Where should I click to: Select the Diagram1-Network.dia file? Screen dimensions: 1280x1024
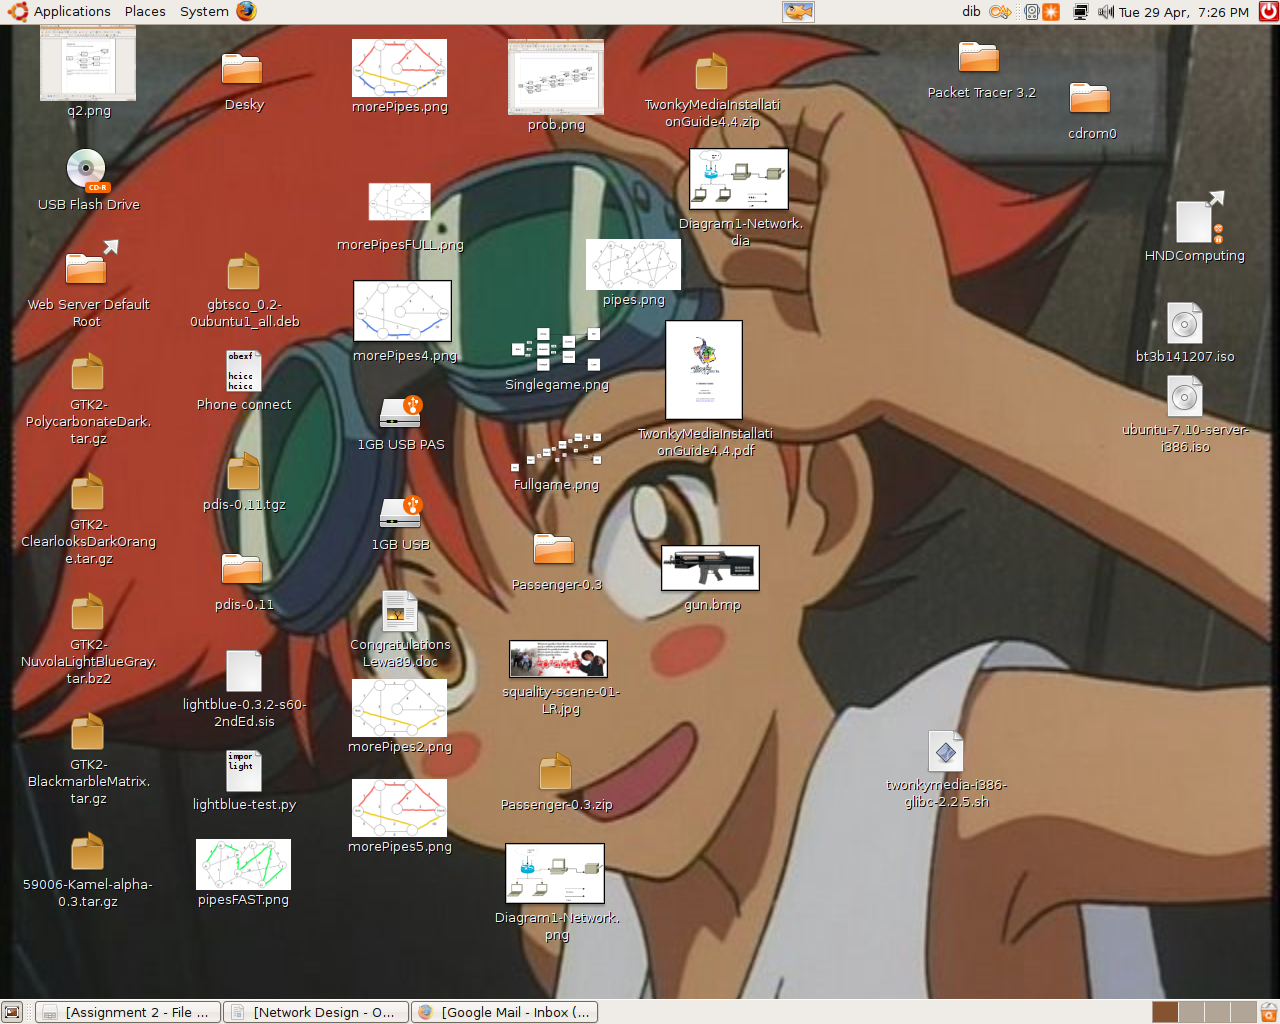739,179
